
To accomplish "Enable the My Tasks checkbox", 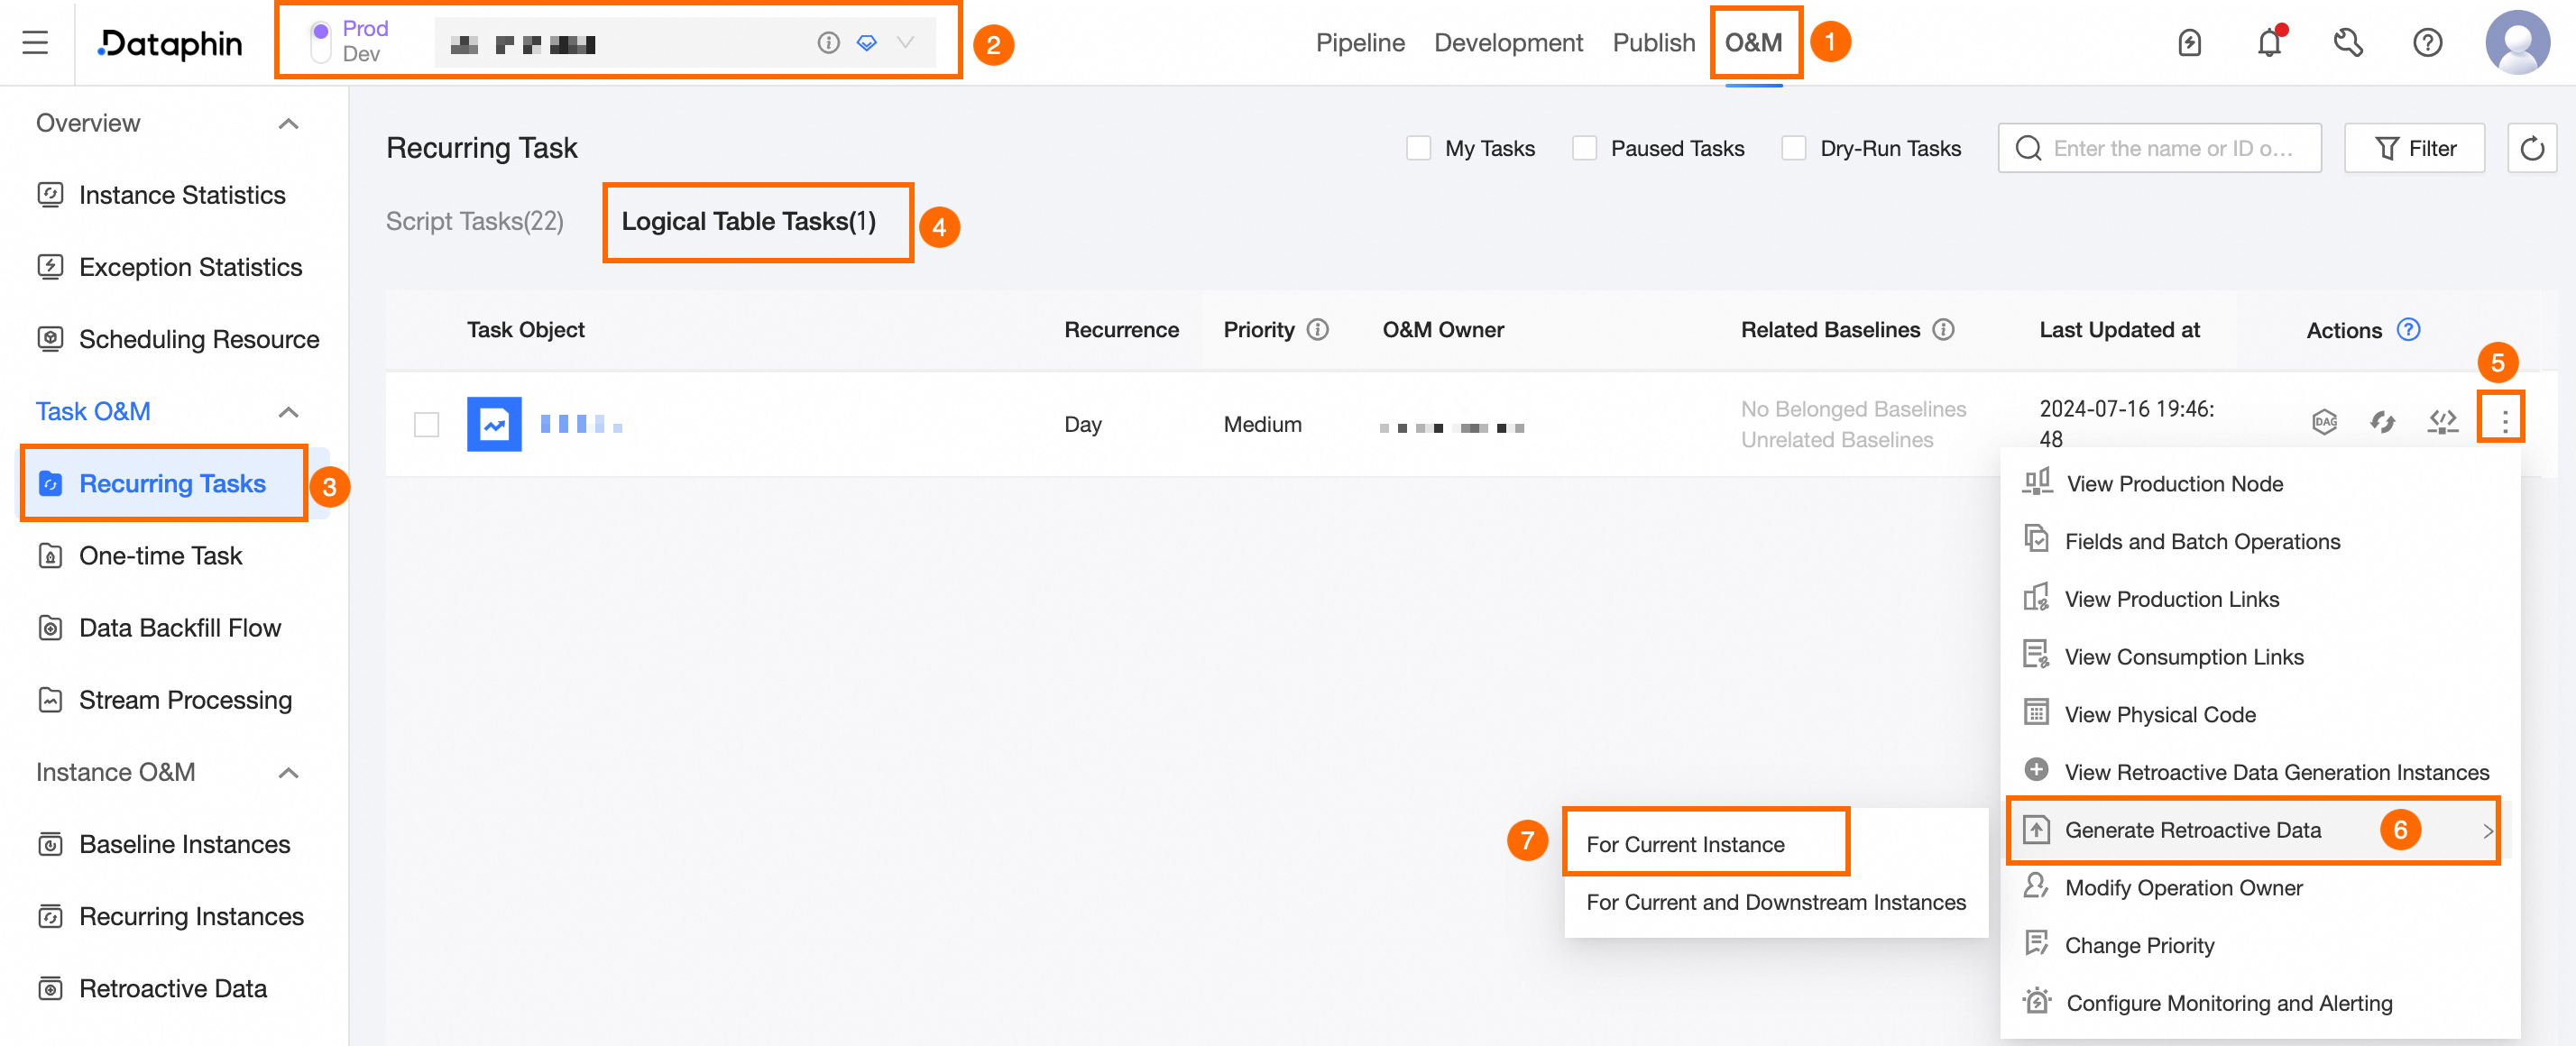I will pos(1418,149).
